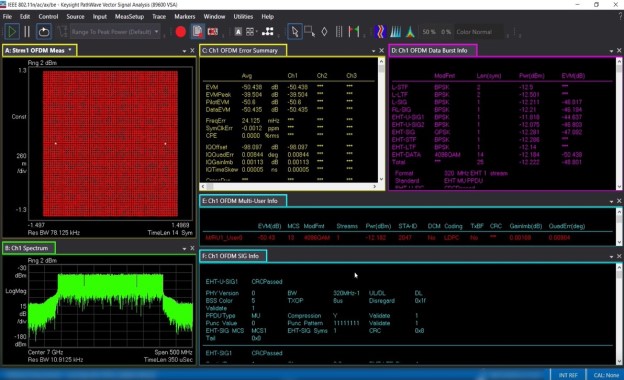Start measurement with the green Run button
624x380 pixels.
click(12, 31)
